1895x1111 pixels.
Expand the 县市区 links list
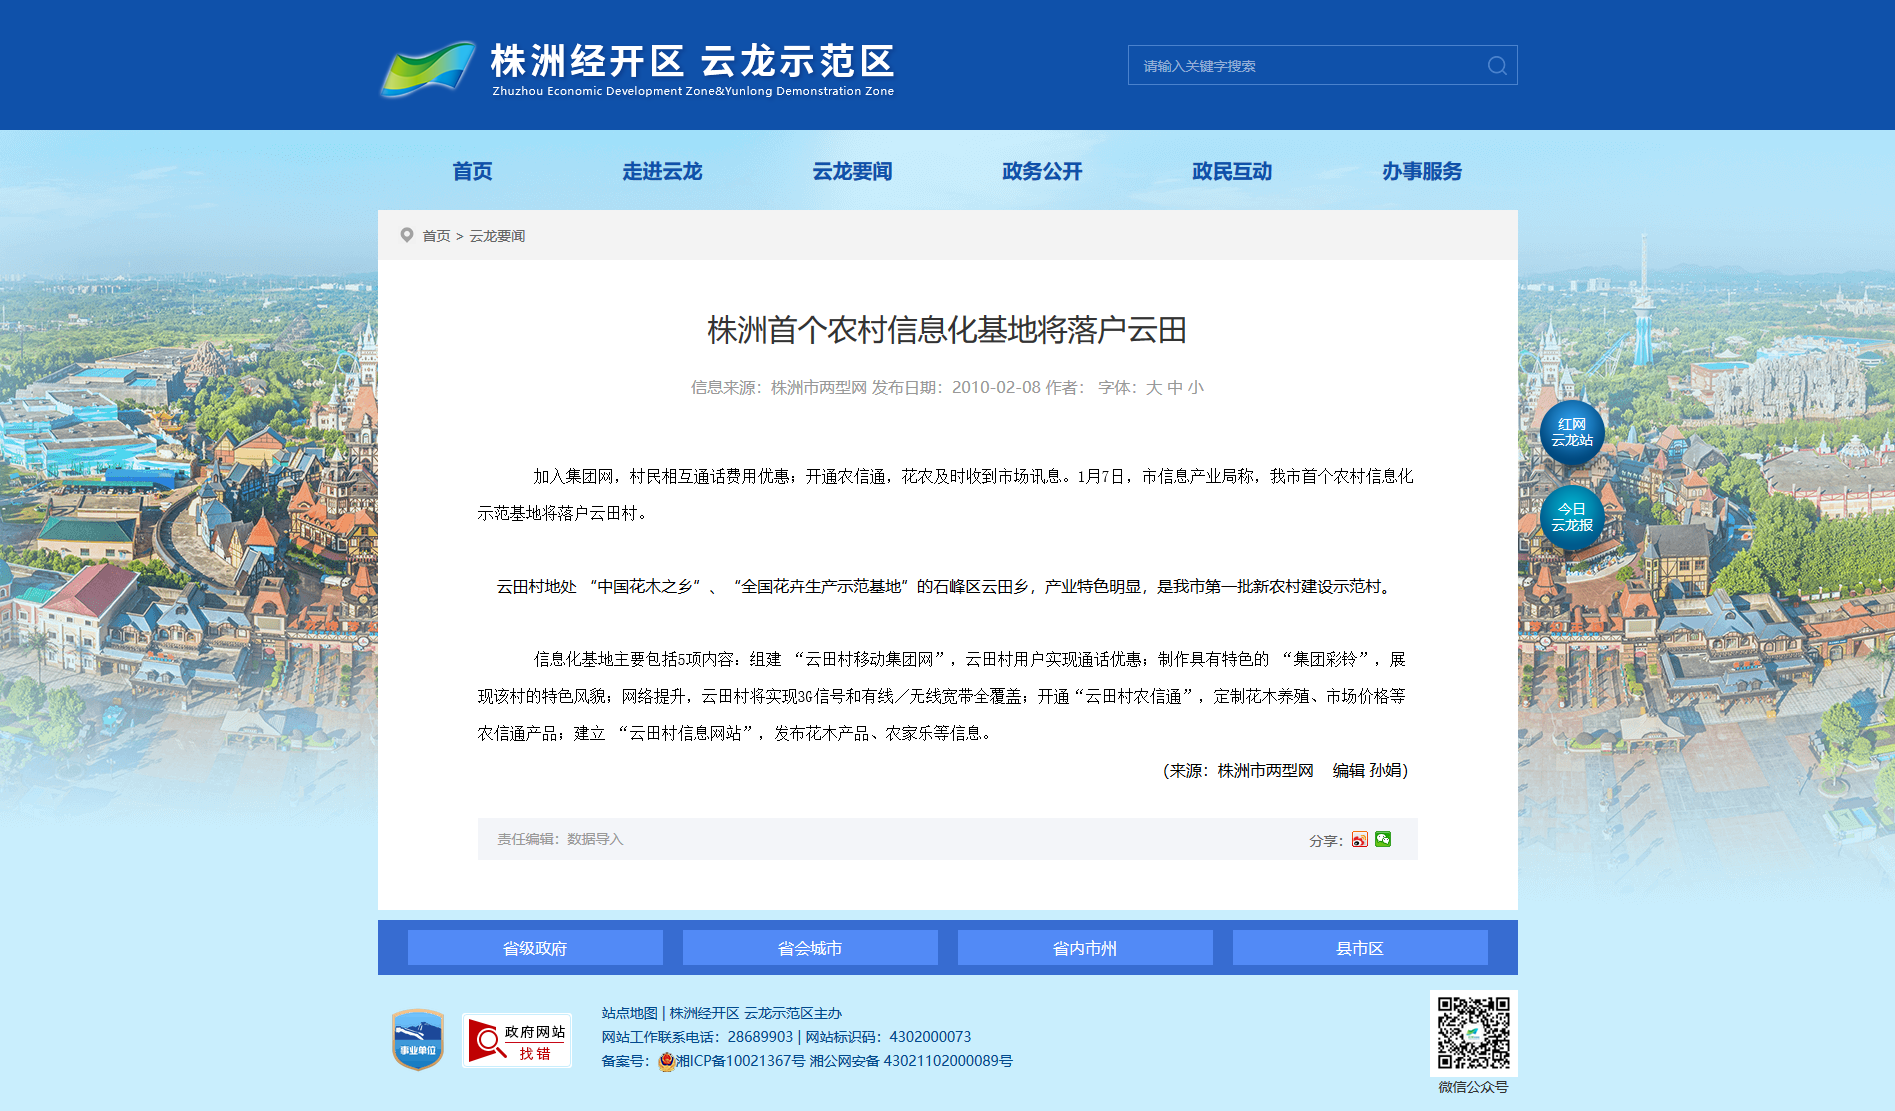1360,948
